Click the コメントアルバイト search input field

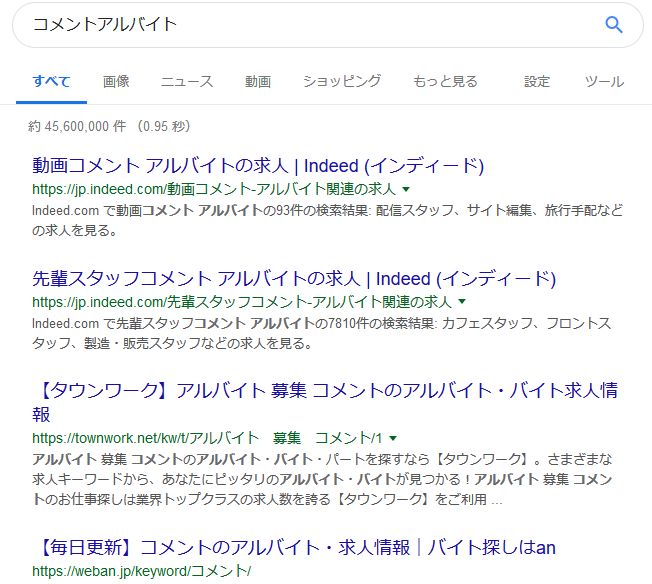300,25
